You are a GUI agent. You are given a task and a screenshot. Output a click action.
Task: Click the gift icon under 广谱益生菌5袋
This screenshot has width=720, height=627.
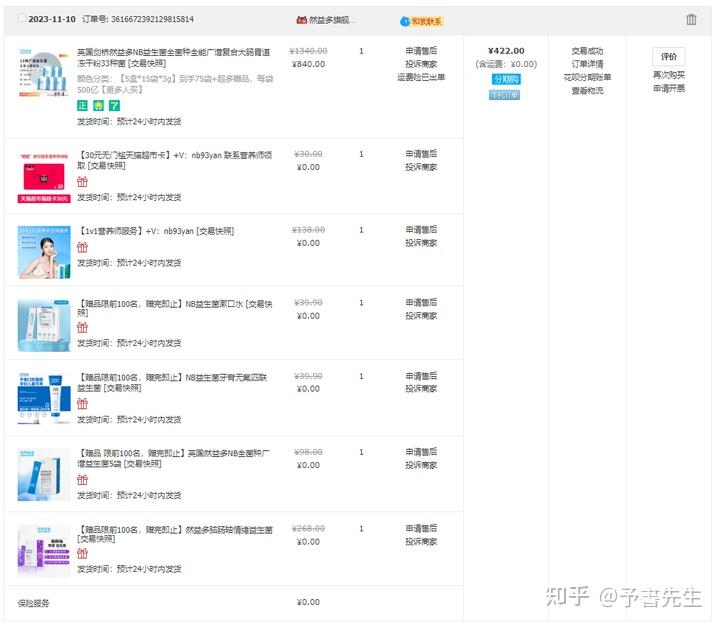(82, 480)
